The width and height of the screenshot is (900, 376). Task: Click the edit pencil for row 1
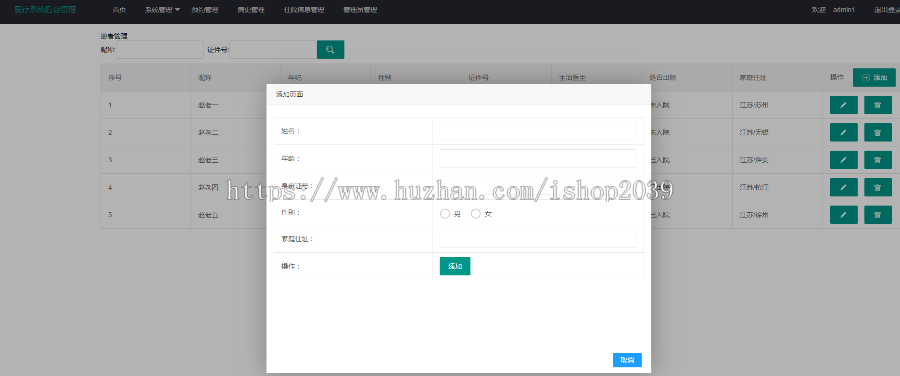[844, 105]
